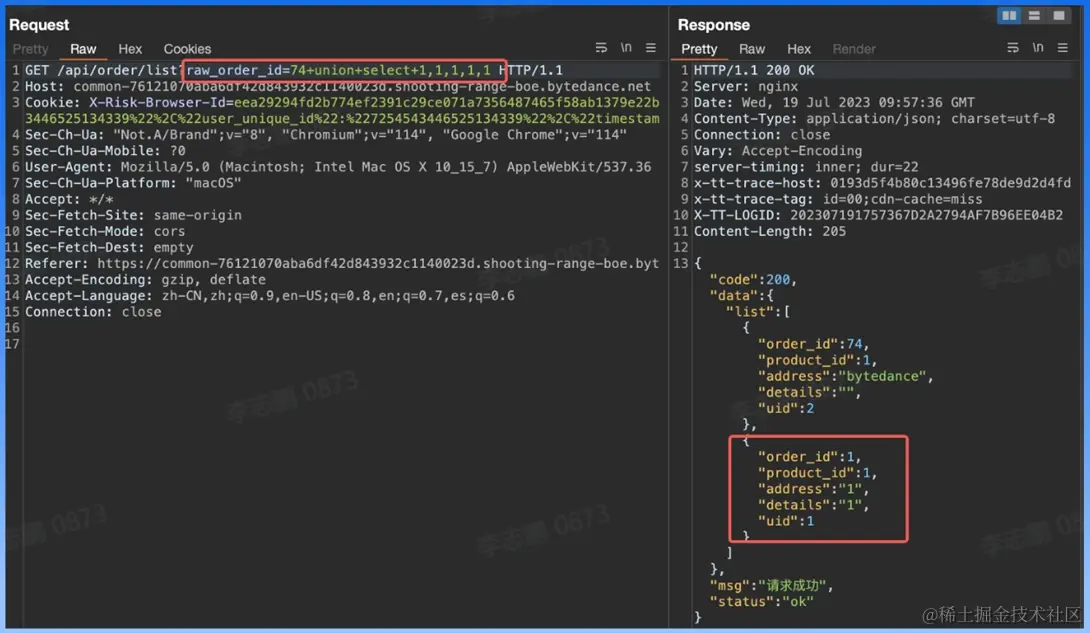1090x633 pixels.
Task: Open the Response Render tab
Action: coord(854,49)
